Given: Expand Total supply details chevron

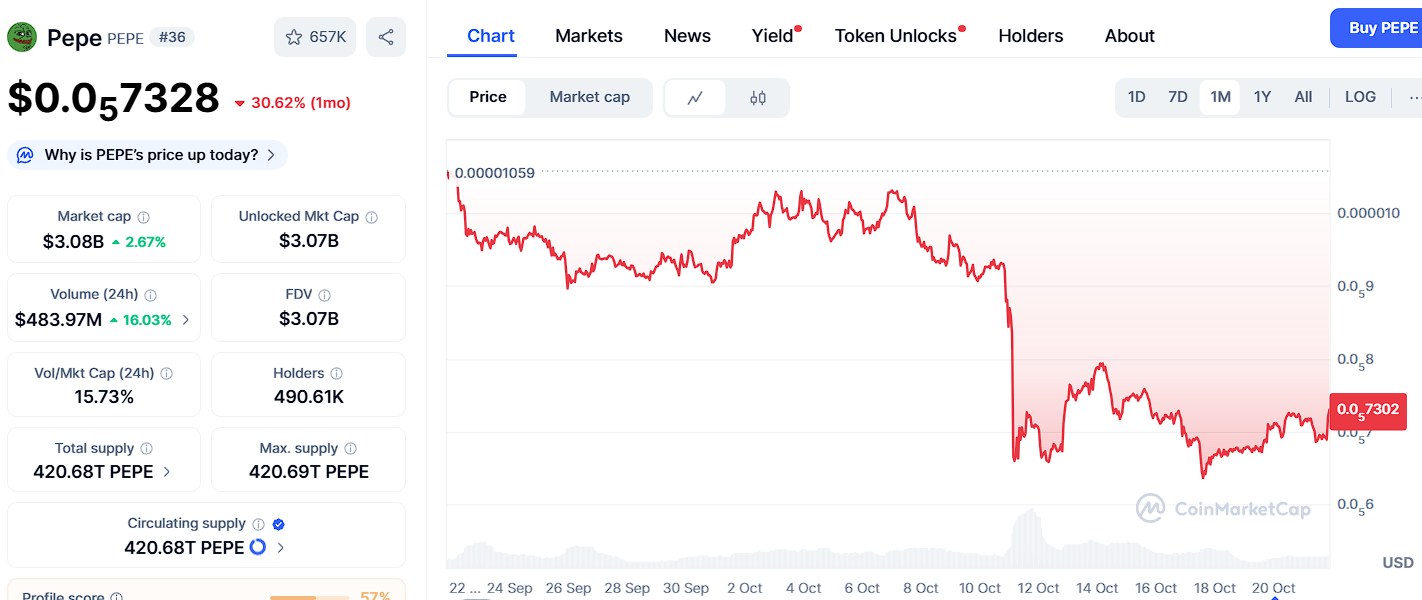Looking at the screenshot, I should point(167,472).
